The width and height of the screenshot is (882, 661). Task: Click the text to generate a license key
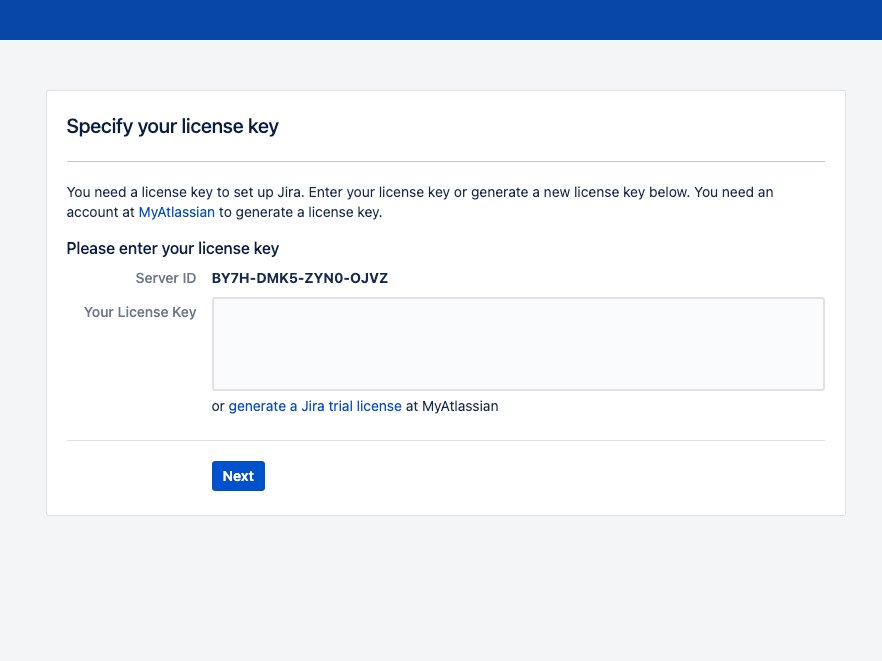click(300, 212)
